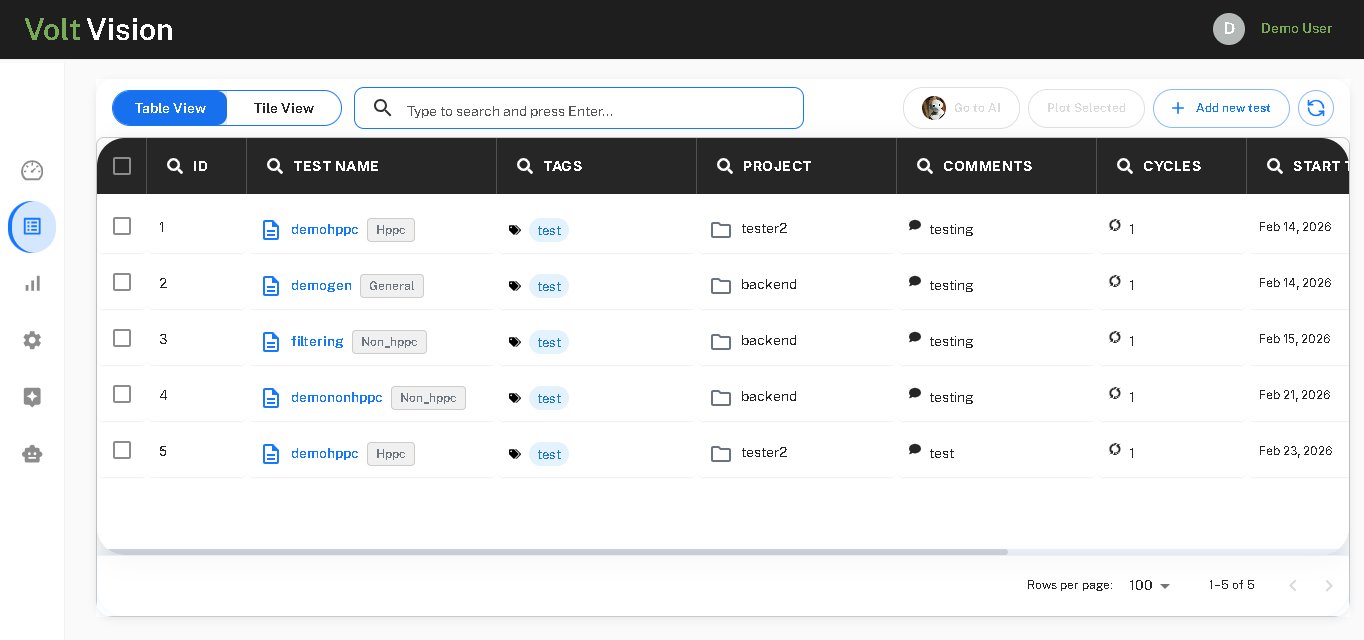This screenshot has height=640, width=1364.
Task: Click the search icon in the TEST NAME header
Action: pos(274,166)
